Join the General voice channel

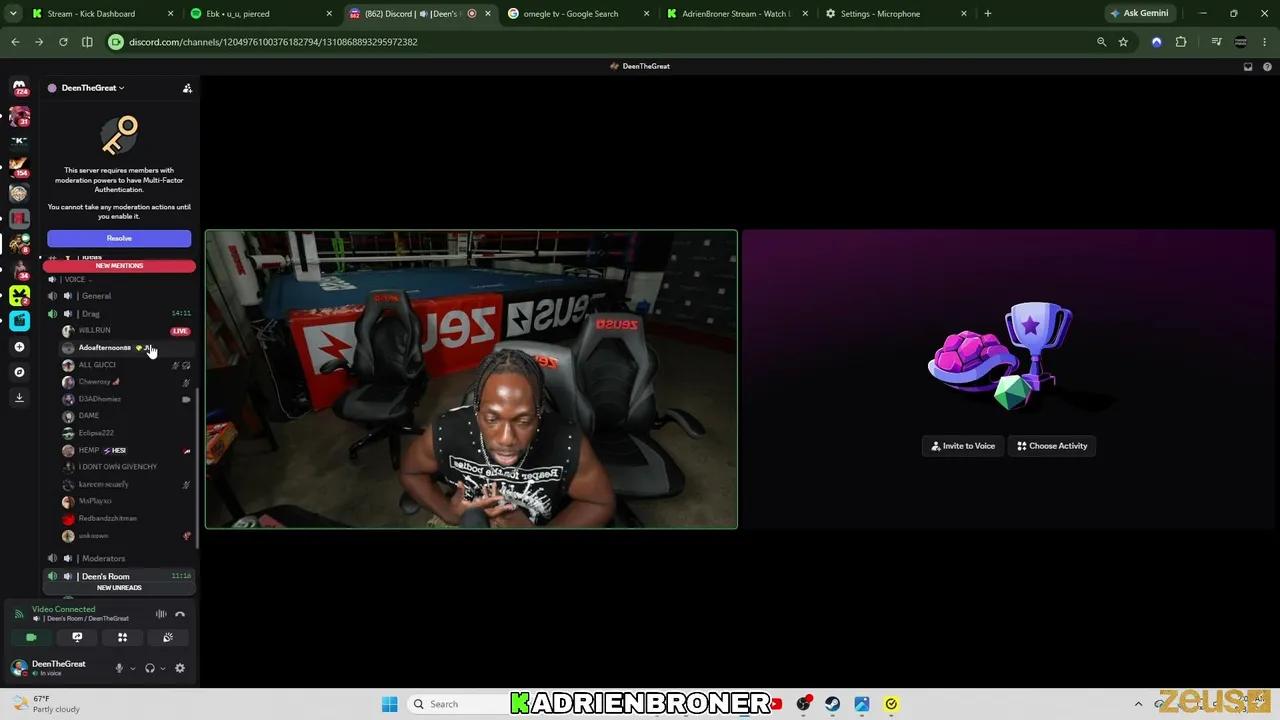(x=119, y=296)
